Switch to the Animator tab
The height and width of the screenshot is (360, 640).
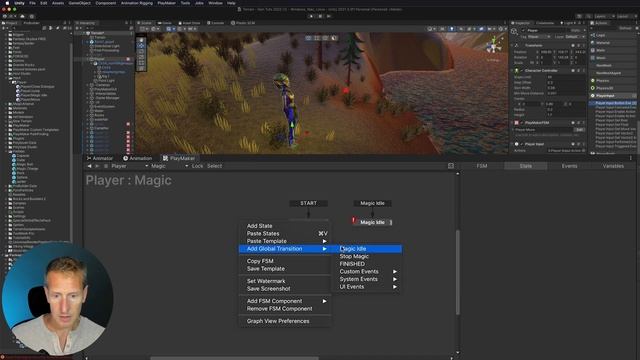(x=100, y=158)
